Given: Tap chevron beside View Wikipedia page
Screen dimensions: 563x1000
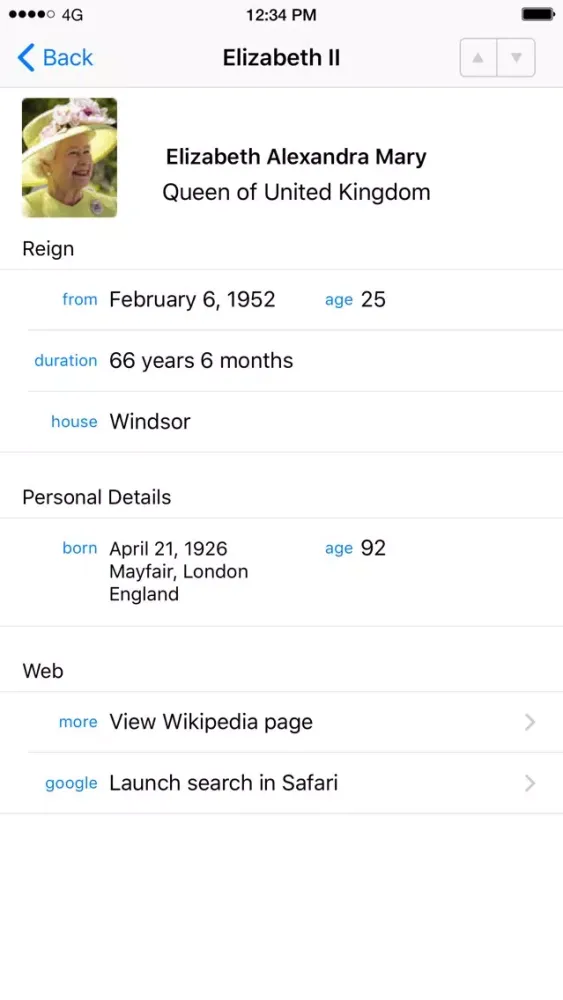Looking at the screenshot, I should tap(530, 722).
